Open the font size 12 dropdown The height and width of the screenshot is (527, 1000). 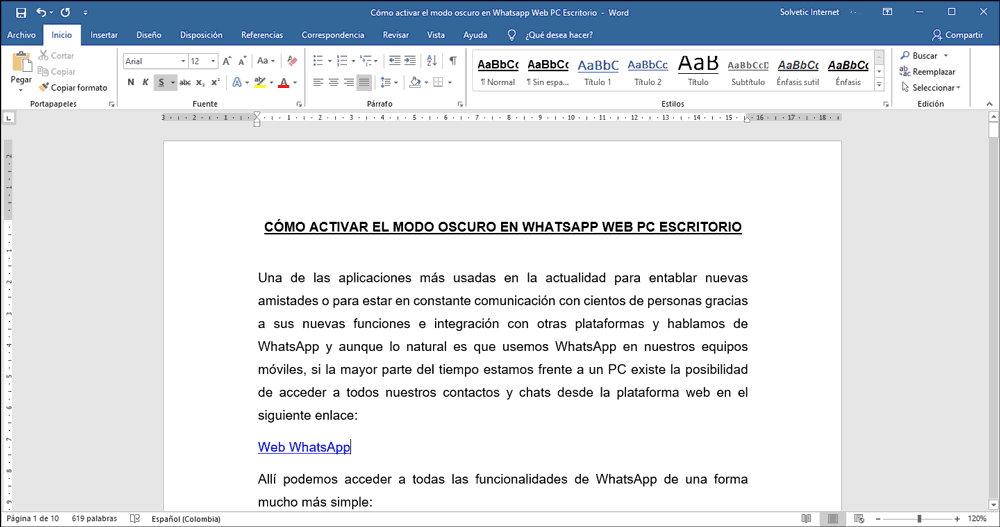coord(213,61)
